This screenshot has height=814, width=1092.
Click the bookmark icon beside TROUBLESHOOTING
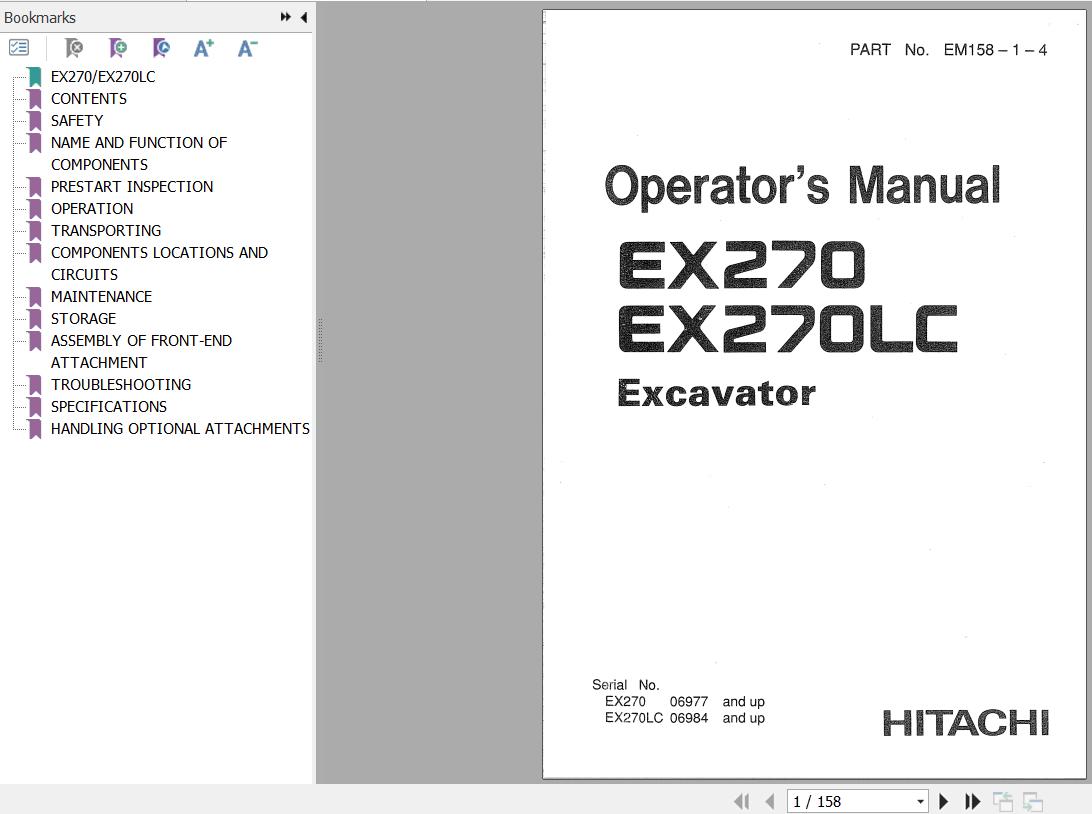[x=35, y=384]
